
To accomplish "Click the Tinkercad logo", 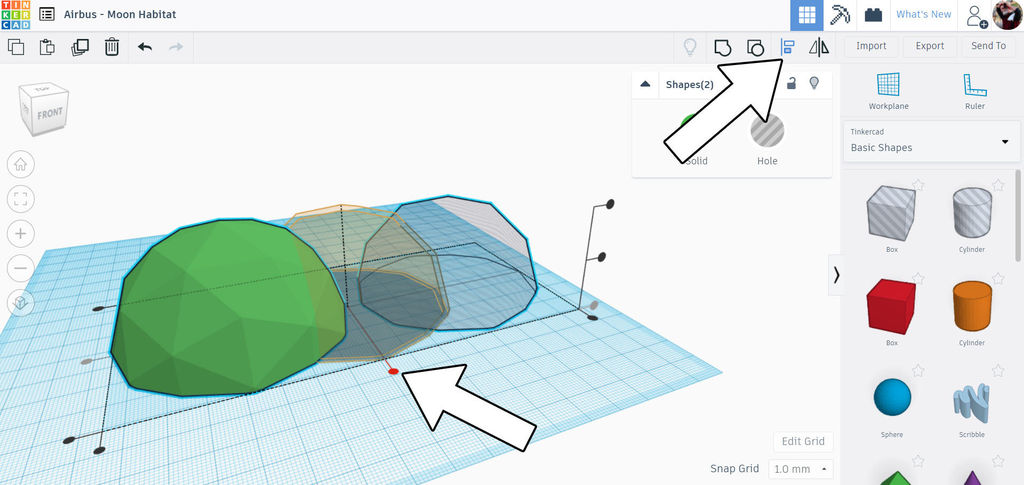I will [x=15, y=14].
